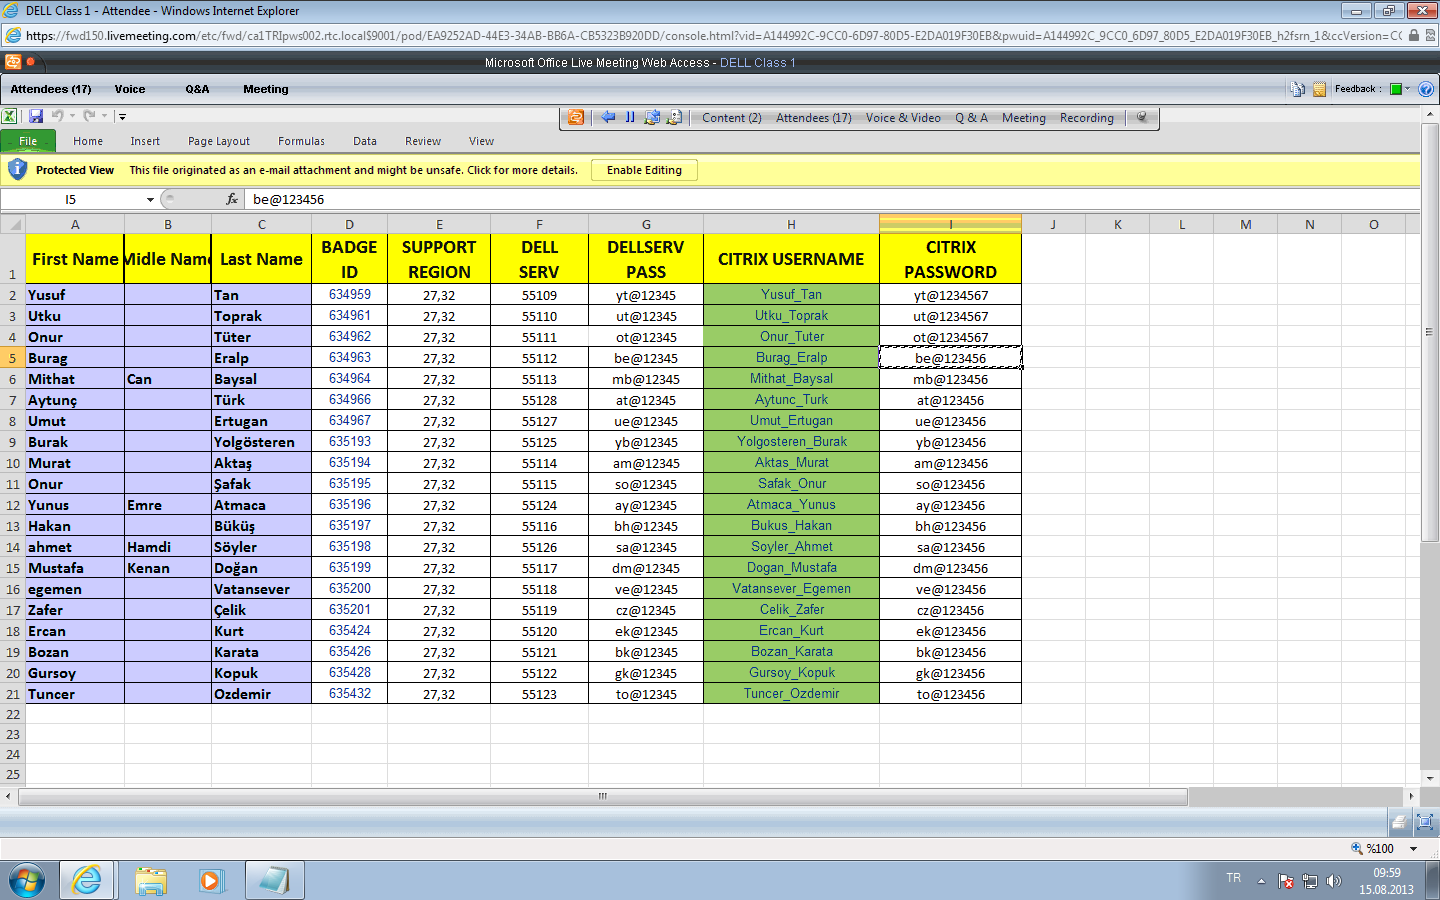Open Attendees (17) on the floating toolbar
The height and width of the screenshot is (900, 1440).
[814, 118]
